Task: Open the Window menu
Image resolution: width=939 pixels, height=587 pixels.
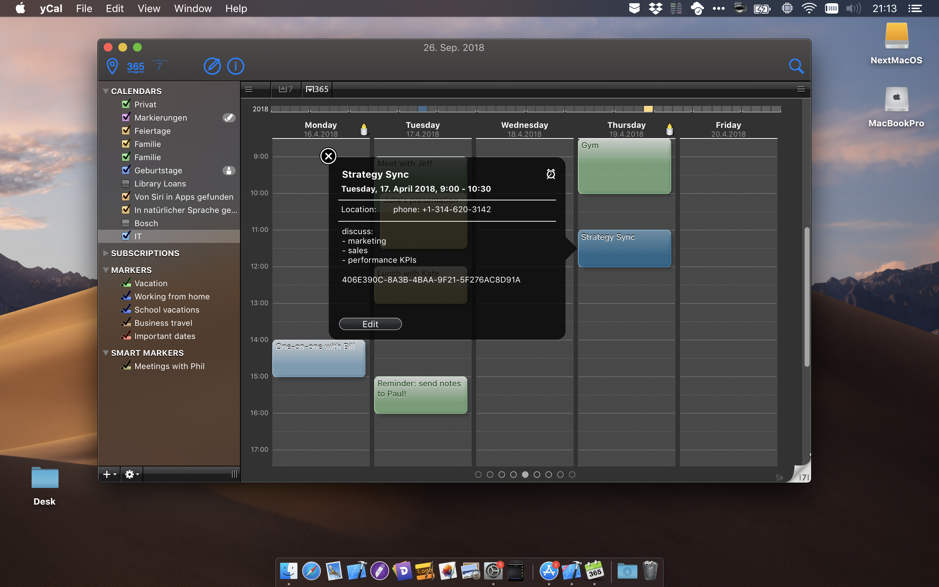Action: click(x=192, y=7)
